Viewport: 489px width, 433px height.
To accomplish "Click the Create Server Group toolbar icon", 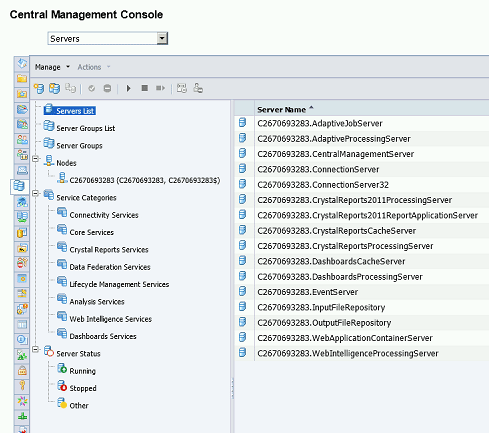I will 54,88.
